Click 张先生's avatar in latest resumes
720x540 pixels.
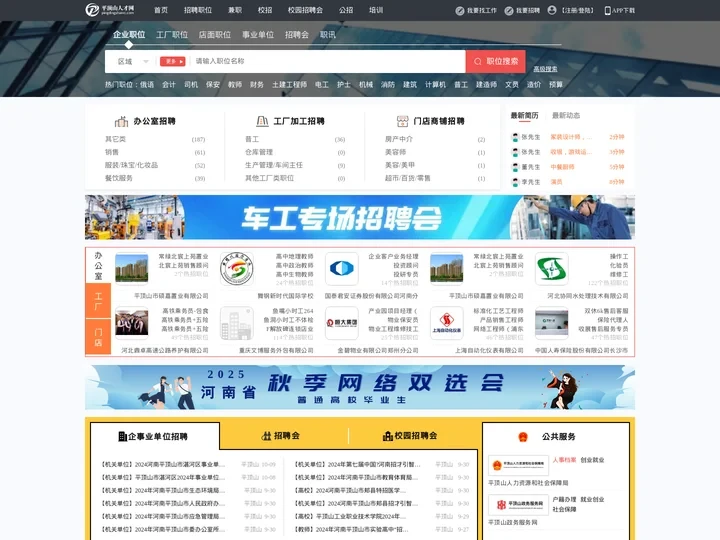(513, 137)
